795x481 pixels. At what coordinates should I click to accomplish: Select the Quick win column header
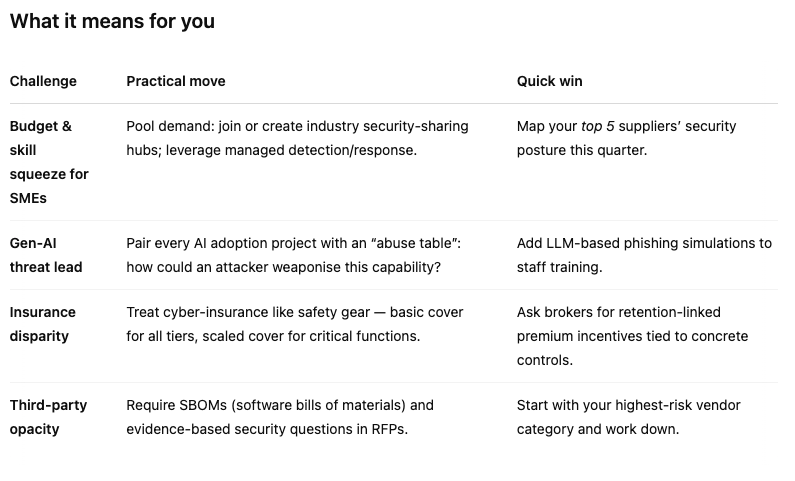point(549,81)
